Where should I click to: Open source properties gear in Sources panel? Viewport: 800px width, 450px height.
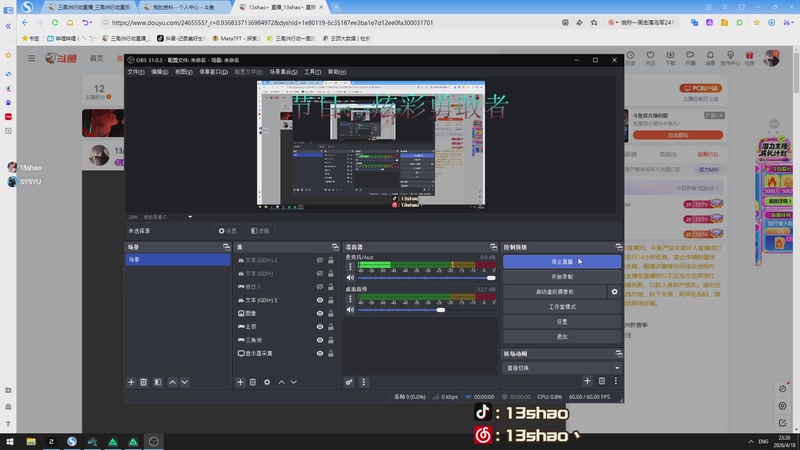point(267,382)
